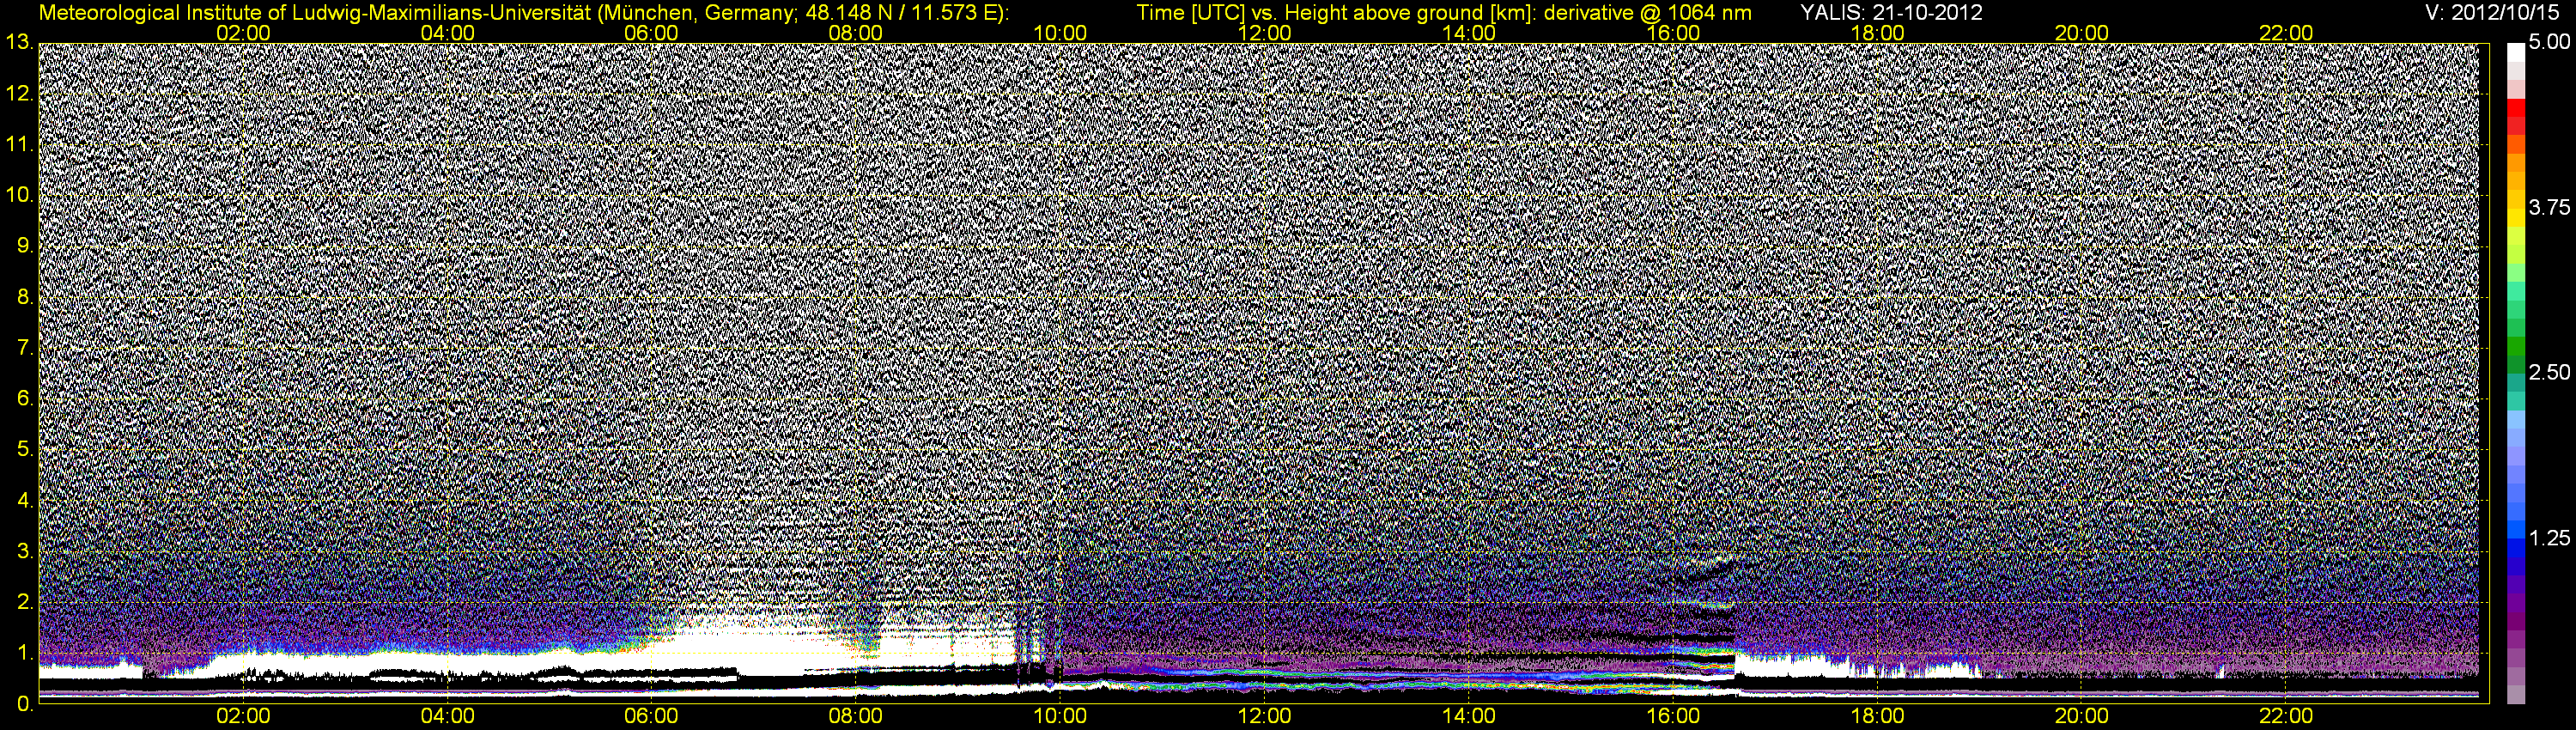The image size is (2576, 730).
Task: Pick the yellow segment of the color bar
Action: [x=2515, y=215]
